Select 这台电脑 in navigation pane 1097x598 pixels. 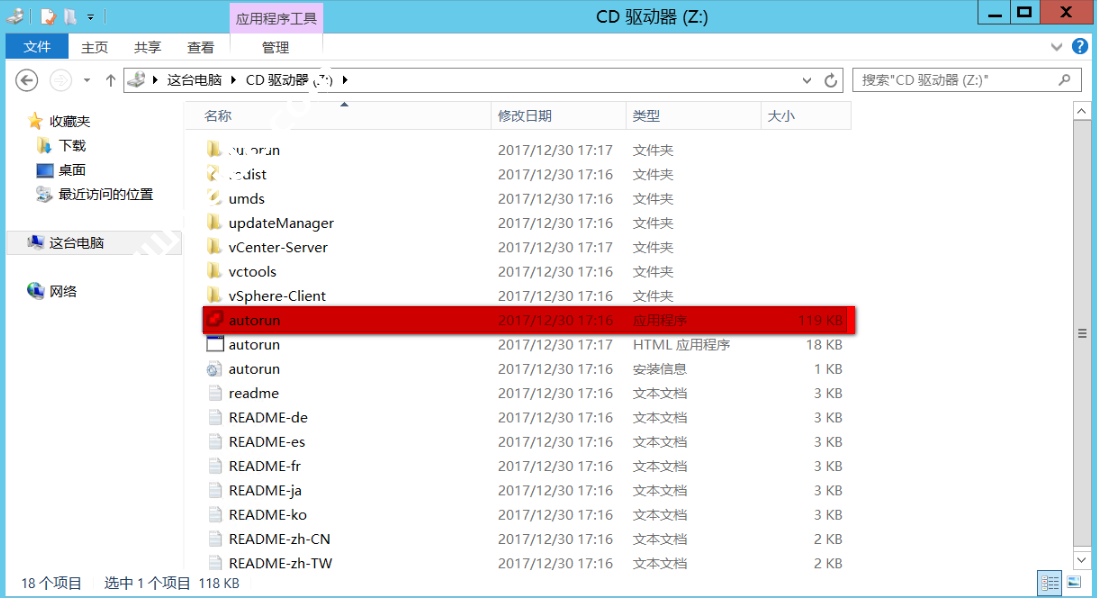point(94,243)
